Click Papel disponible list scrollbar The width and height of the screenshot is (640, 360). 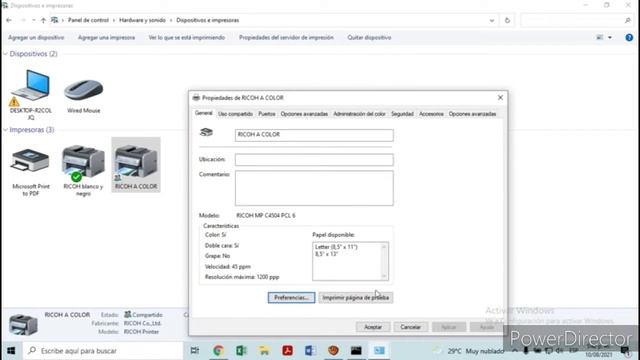[x=384, y=261]
